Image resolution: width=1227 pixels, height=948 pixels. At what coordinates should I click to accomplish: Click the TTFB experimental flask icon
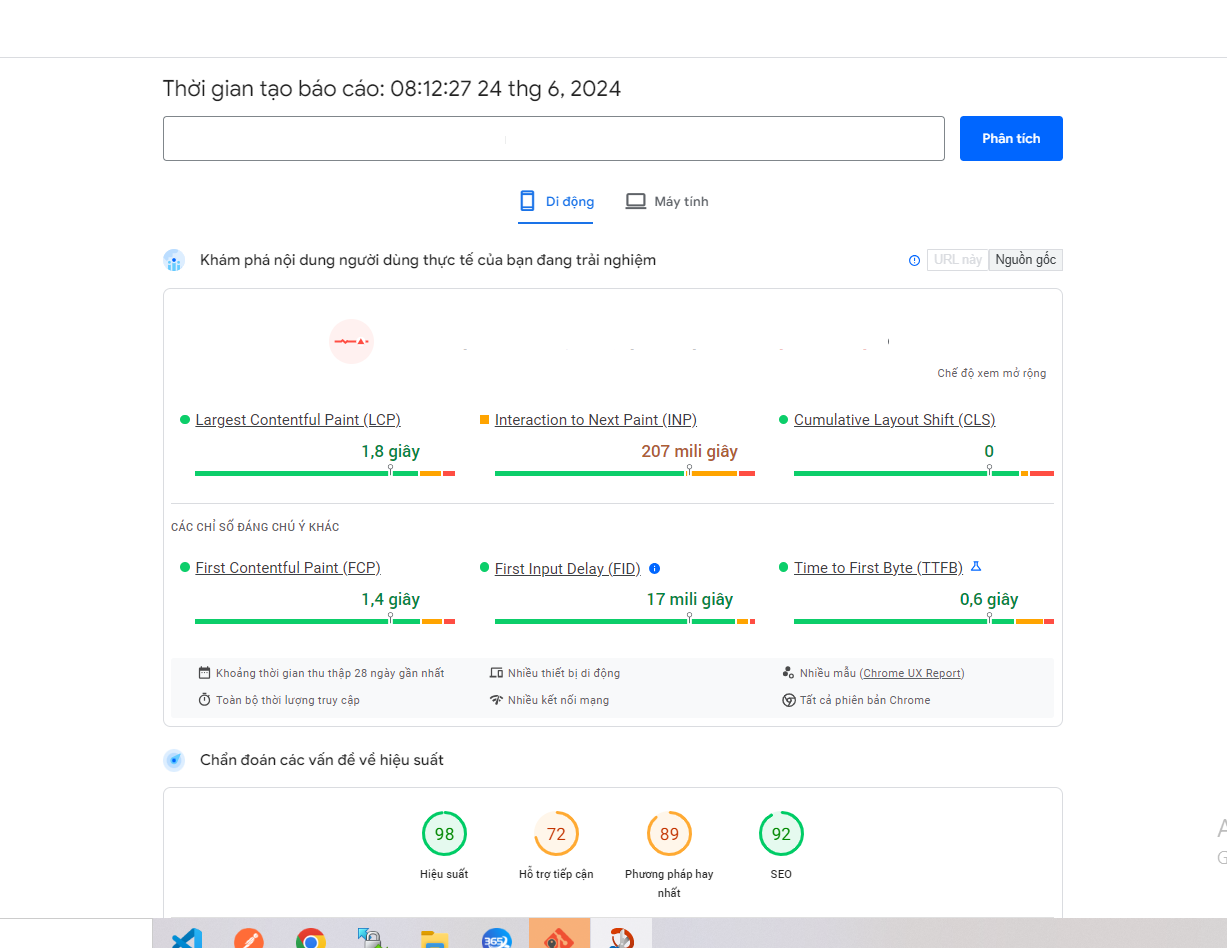[976, 567]
